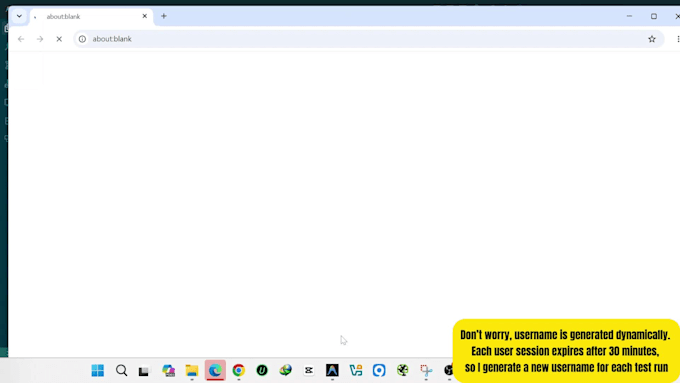Open the tab search dropdown arrow
Screen dimensions: 680x383
coord(19,16)
